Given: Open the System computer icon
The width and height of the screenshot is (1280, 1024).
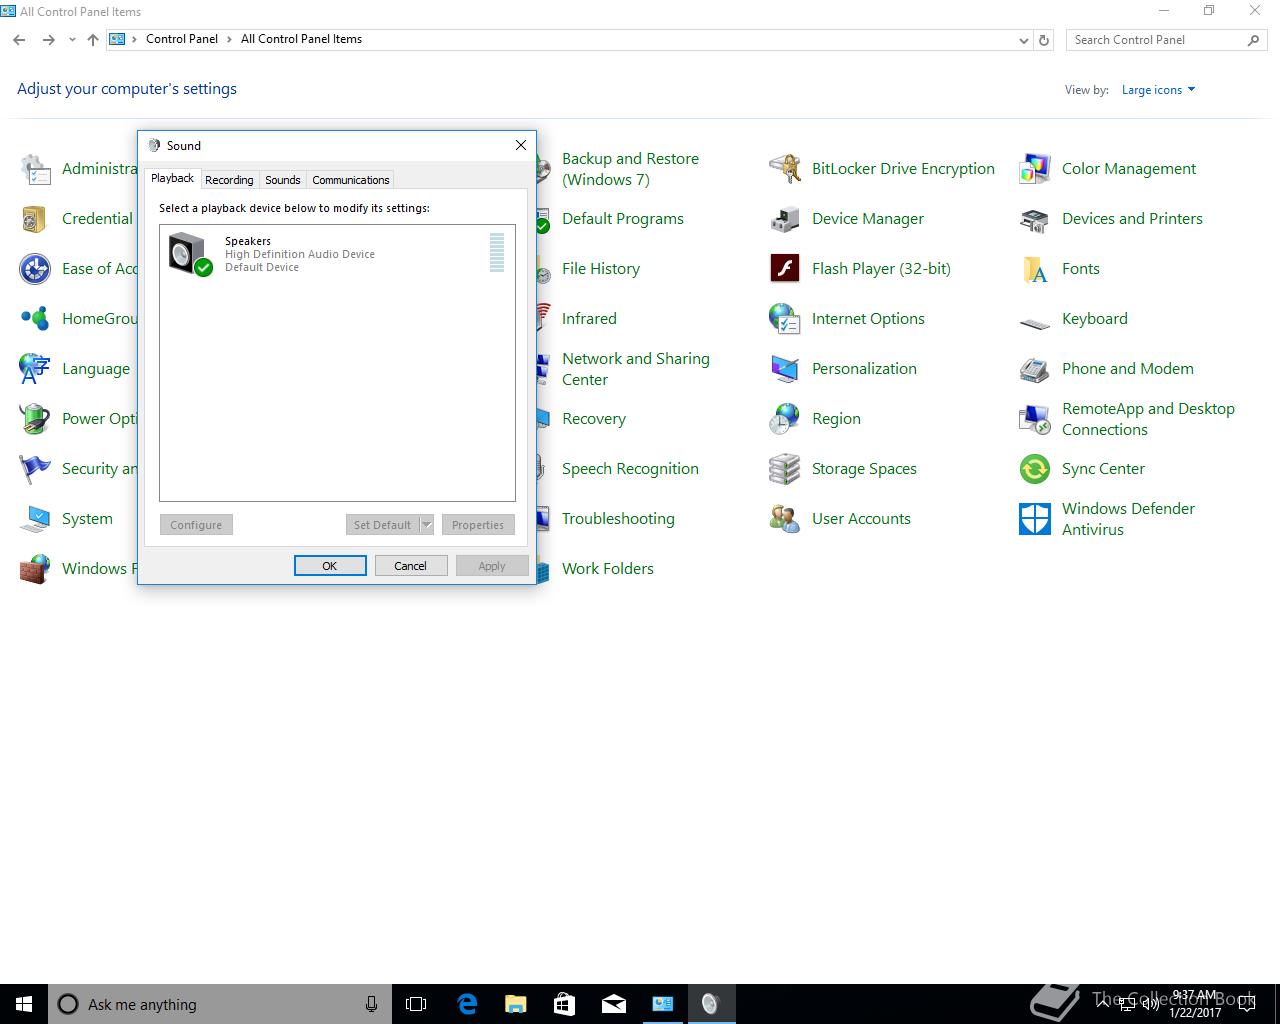Looking at the screenshot, I should click(35, 519).
